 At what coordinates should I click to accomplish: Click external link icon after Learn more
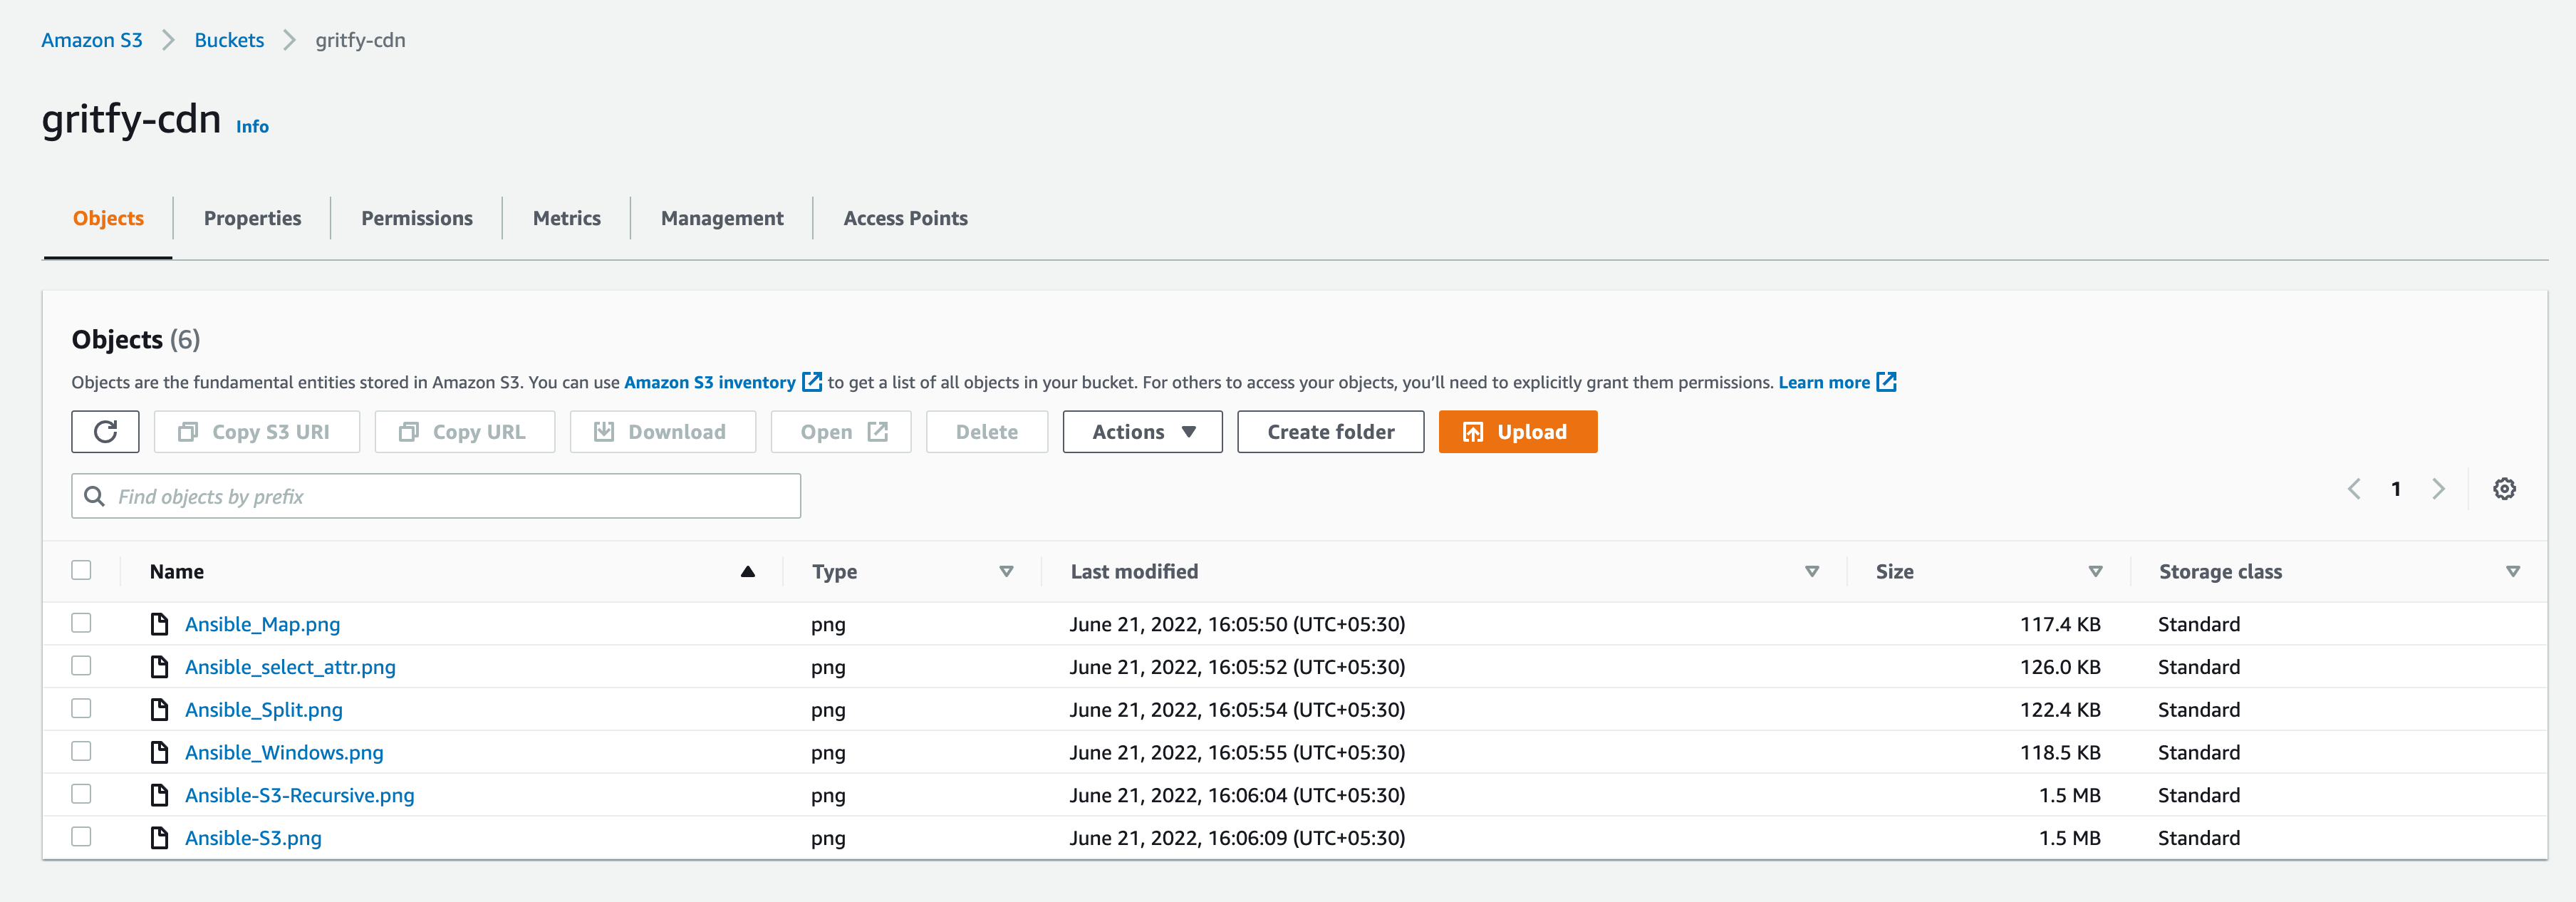coord(1886,382)
